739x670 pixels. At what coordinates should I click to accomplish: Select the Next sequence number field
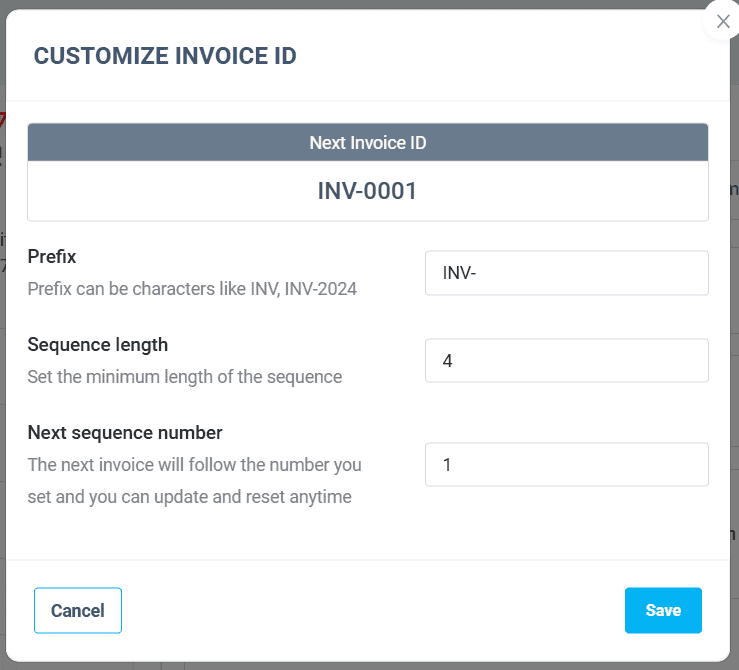point(566,465)
